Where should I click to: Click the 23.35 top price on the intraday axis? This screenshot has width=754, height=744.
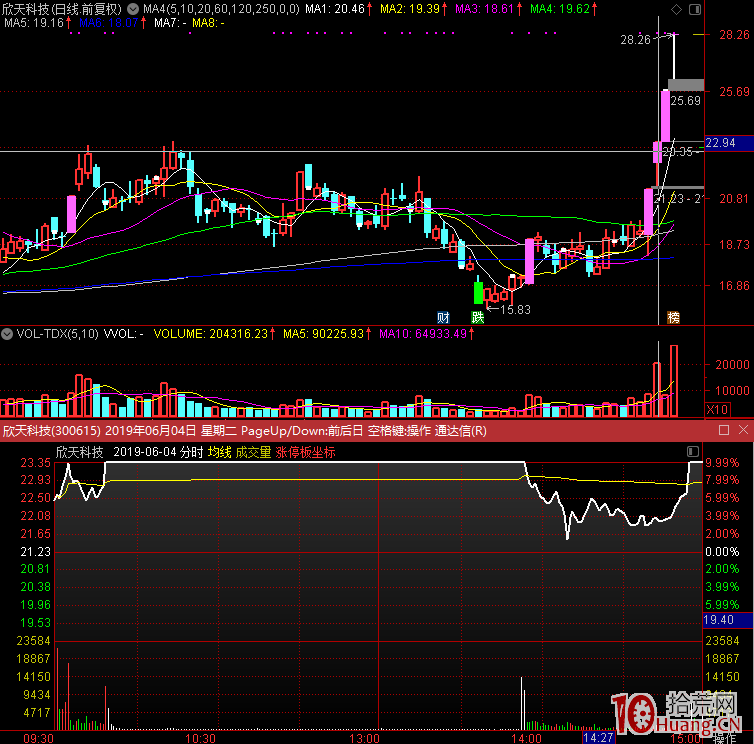(35, 463)
